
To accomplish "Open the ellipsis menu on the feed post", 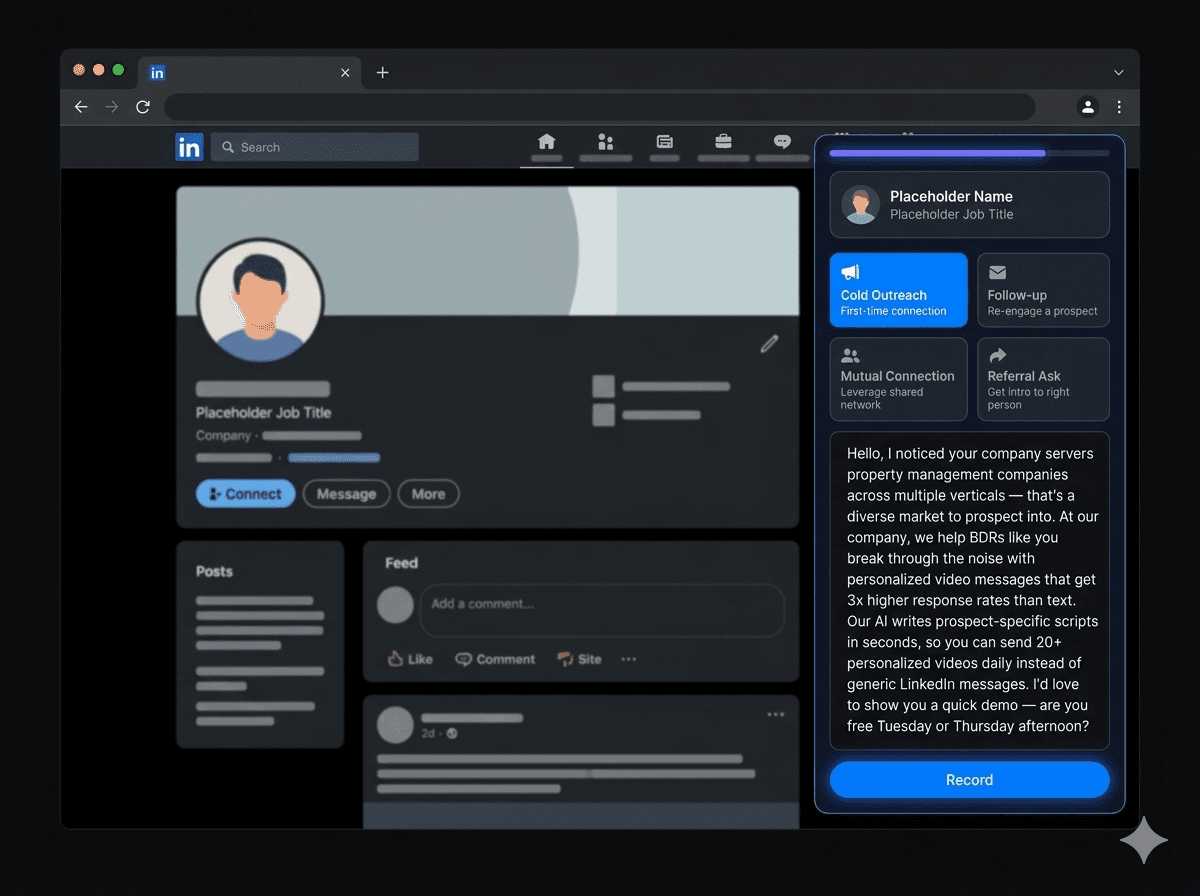I will click(777, 712).
